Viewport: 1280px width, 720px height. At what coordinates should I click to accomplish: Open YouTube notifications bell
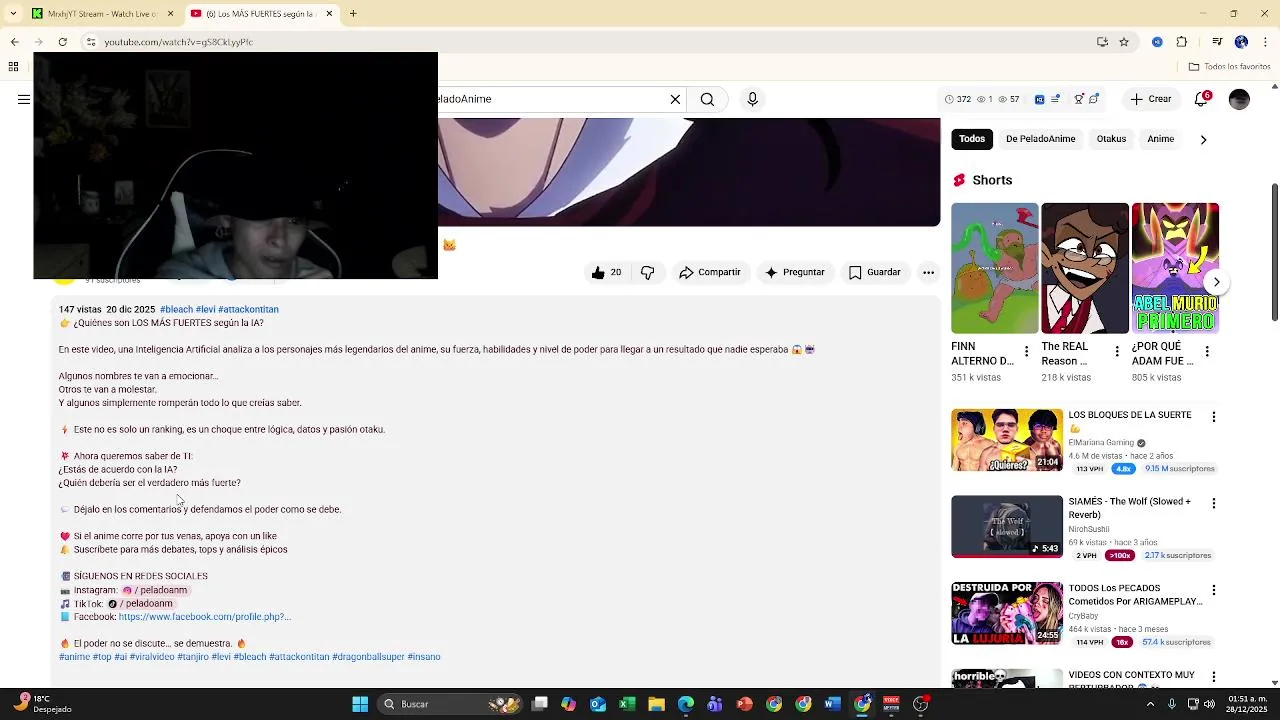1202,99
